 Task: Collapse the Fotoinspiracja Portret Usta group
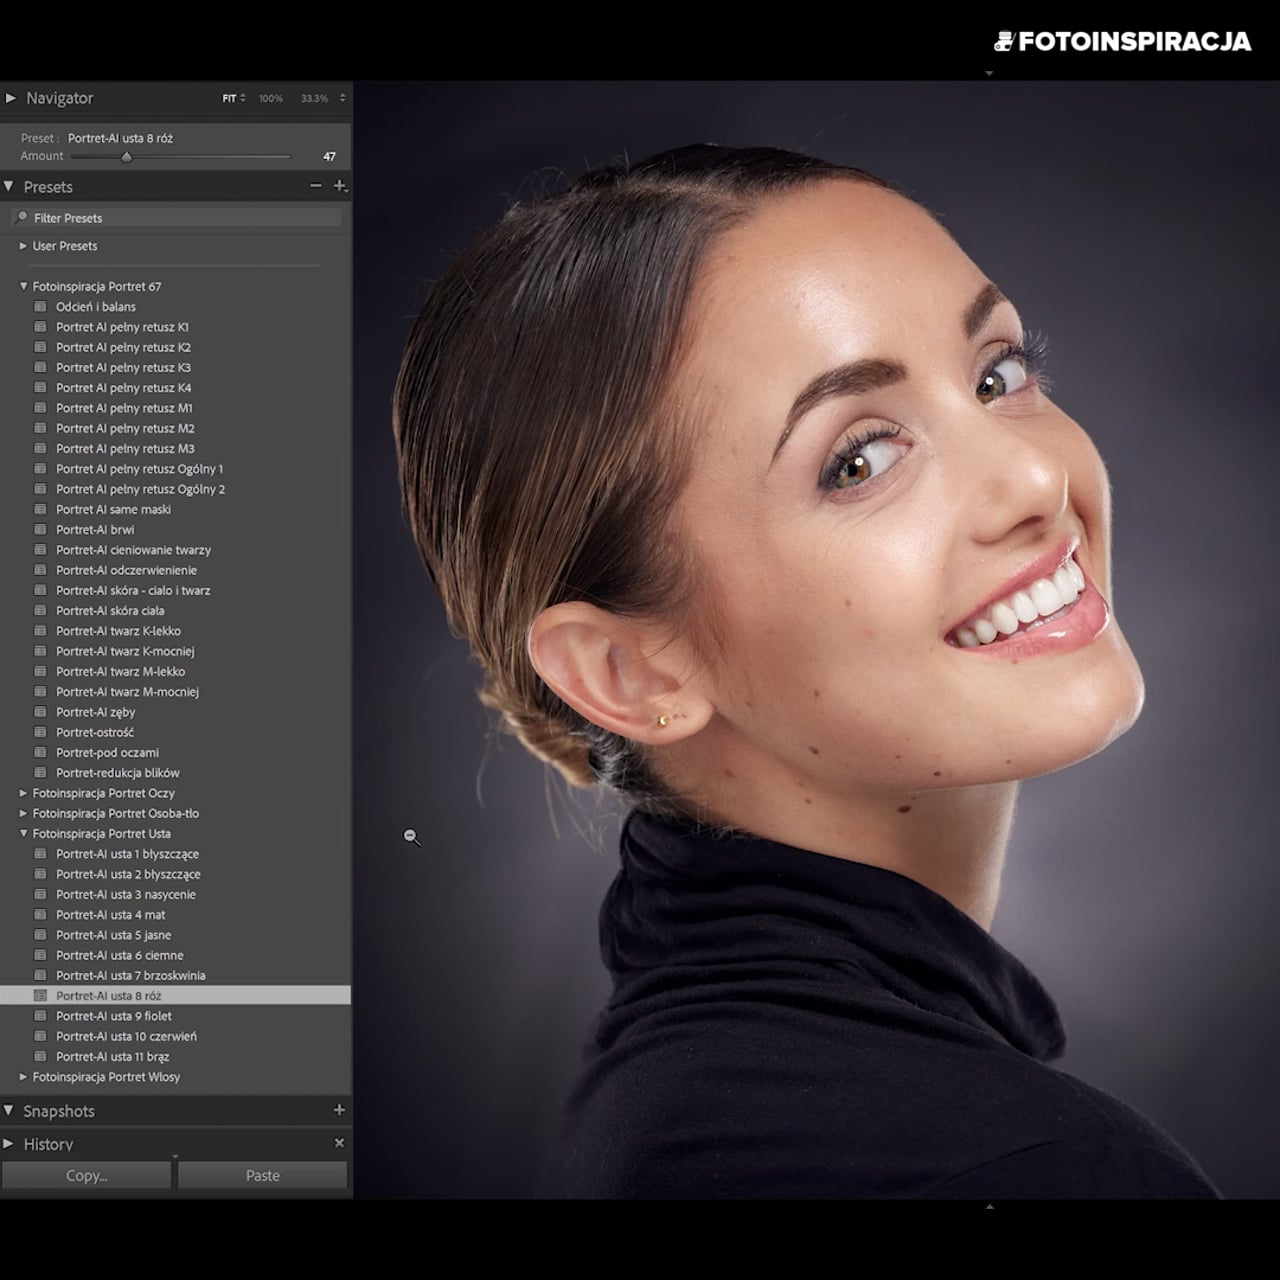coord(24,833)
